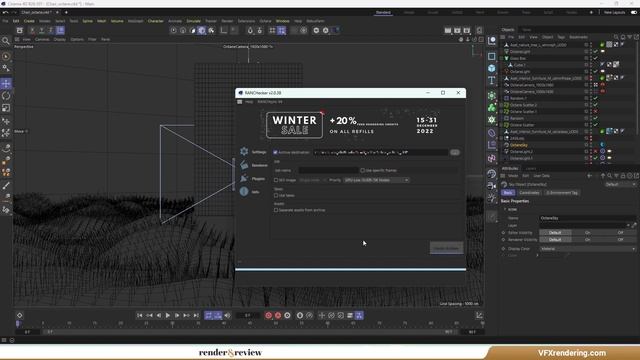The width and height of the screenshot is (640, 360).
Task: Expand the Octane Scatter.1 object
Action: 502,111
